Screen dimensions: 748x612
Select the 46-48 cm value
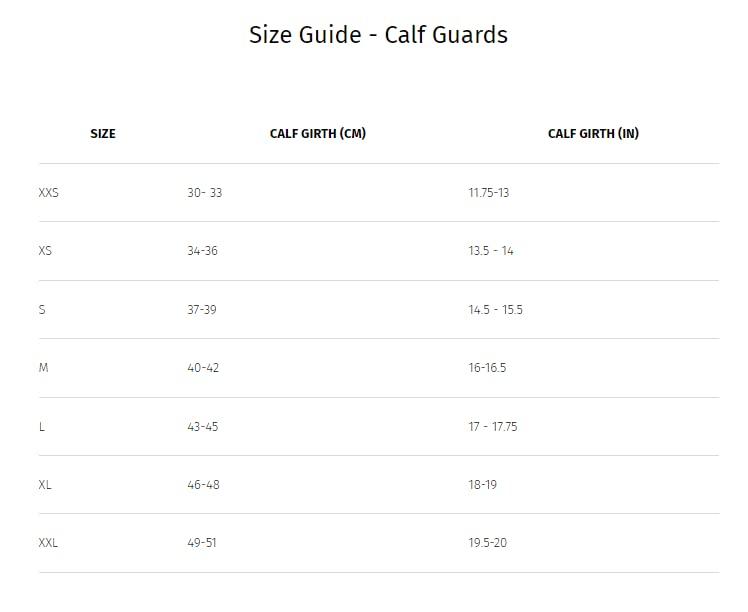coord(203,485)
